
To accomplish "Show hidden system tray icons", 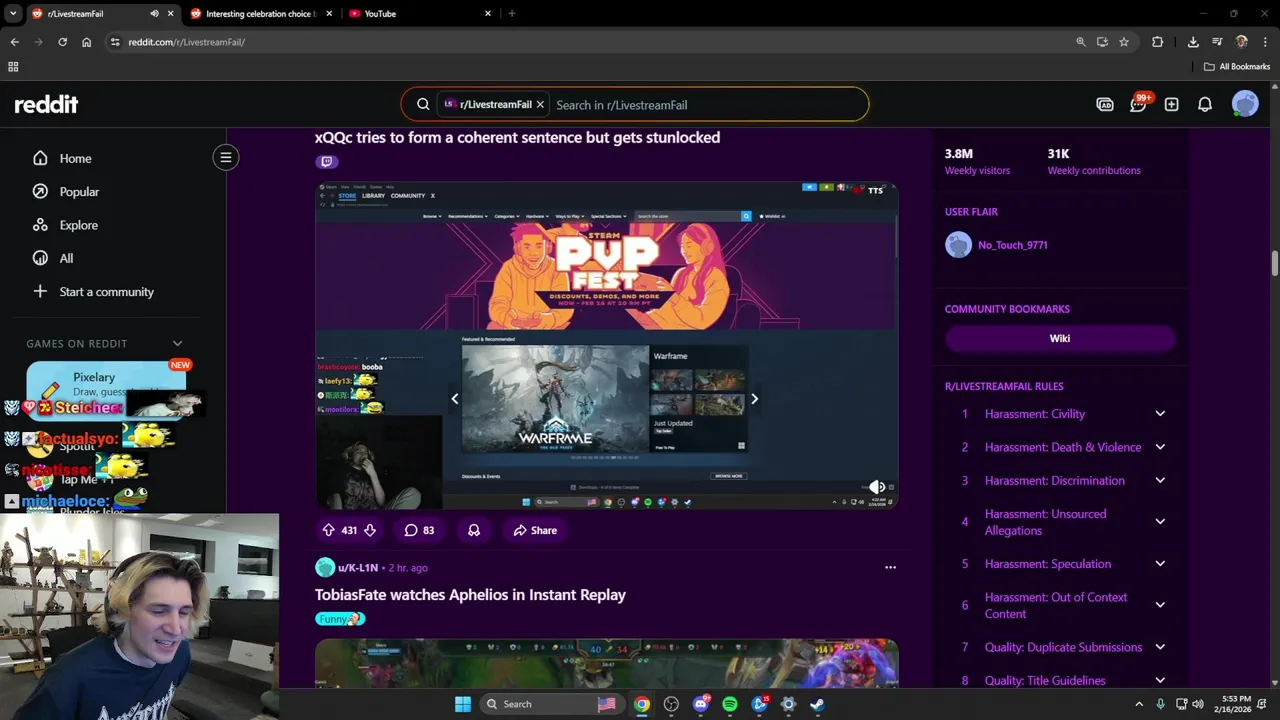I will coord(1141,704).
